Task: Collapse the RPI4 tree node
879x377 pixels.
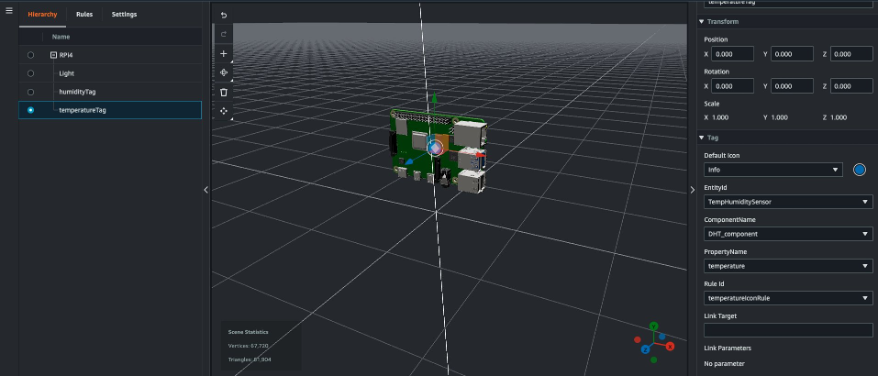Action: pyautogui.click(x=53, y=55)
